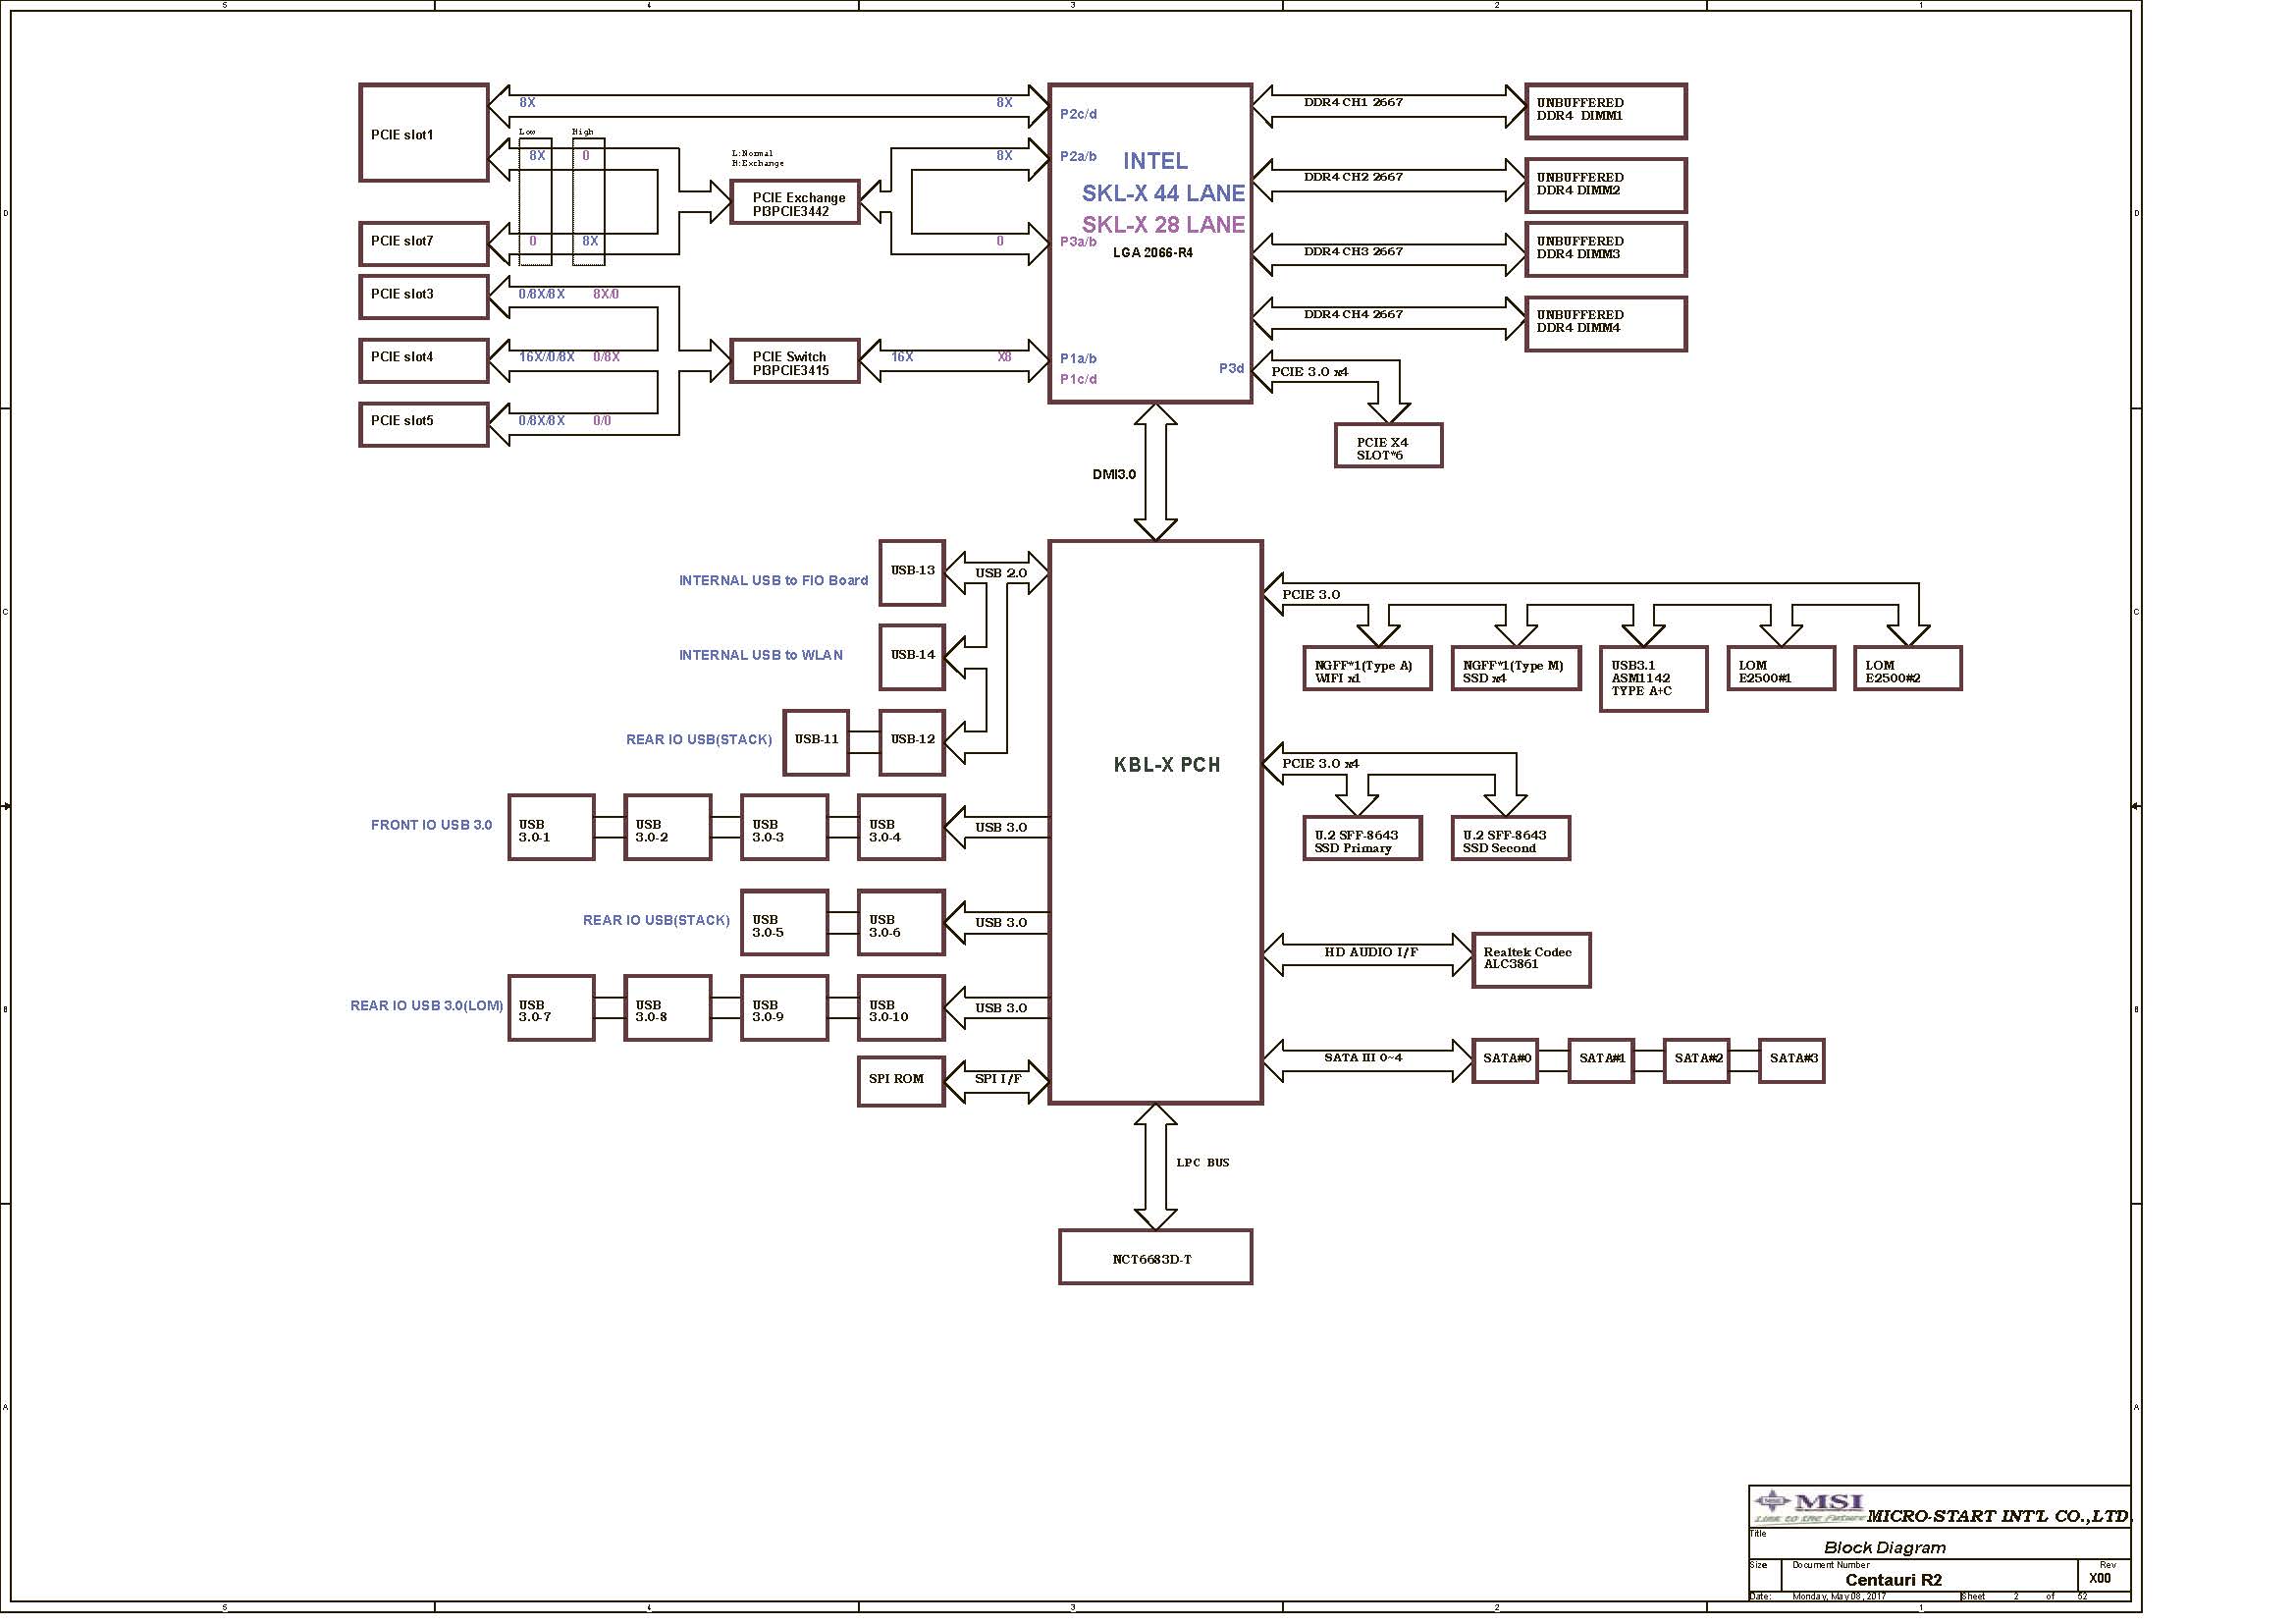Select the INTERNAL USB to WLAN label
Screen dimensions: 2296x1624
coord(760,655)
